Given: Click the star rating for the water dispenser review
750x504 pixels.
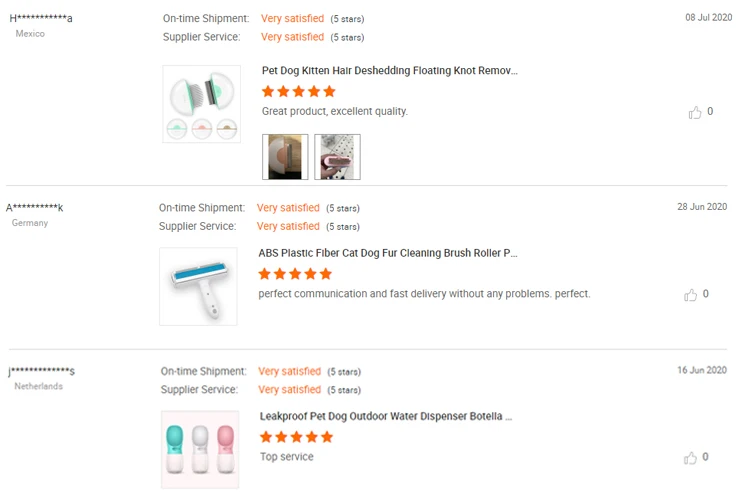Looking at the screenshot, I should click(296, 437).
